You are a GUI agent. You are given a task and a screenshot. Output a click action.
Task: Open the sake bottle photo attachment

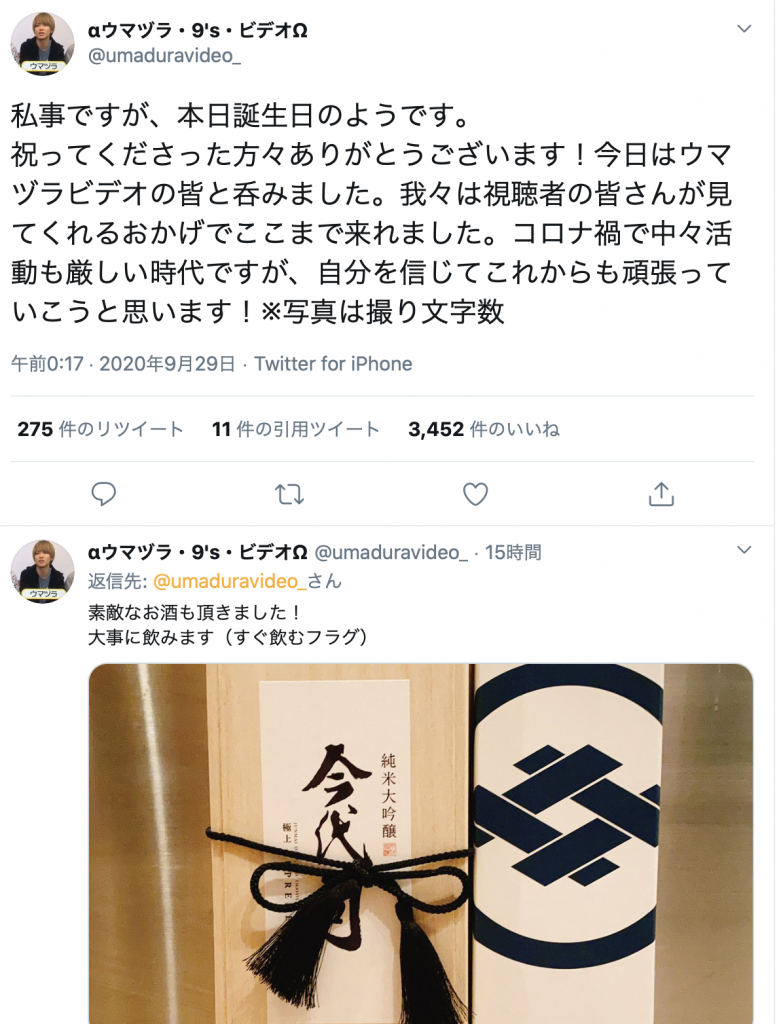tap(421, 844)
